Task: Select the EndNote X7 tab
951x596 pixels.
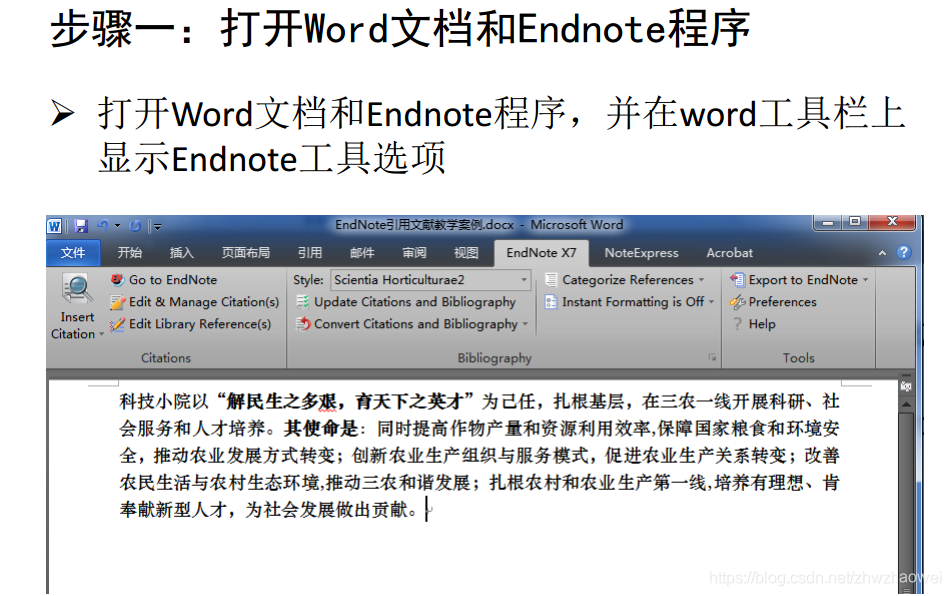Action: (541, 253)
